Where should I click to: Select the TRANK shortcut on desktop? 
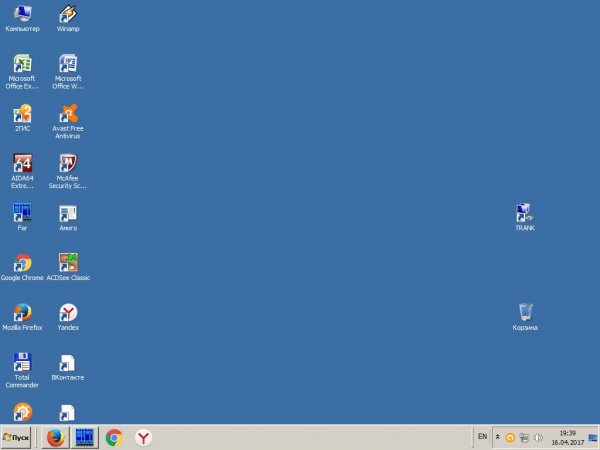pyautogui.click(x=525, y=213)
